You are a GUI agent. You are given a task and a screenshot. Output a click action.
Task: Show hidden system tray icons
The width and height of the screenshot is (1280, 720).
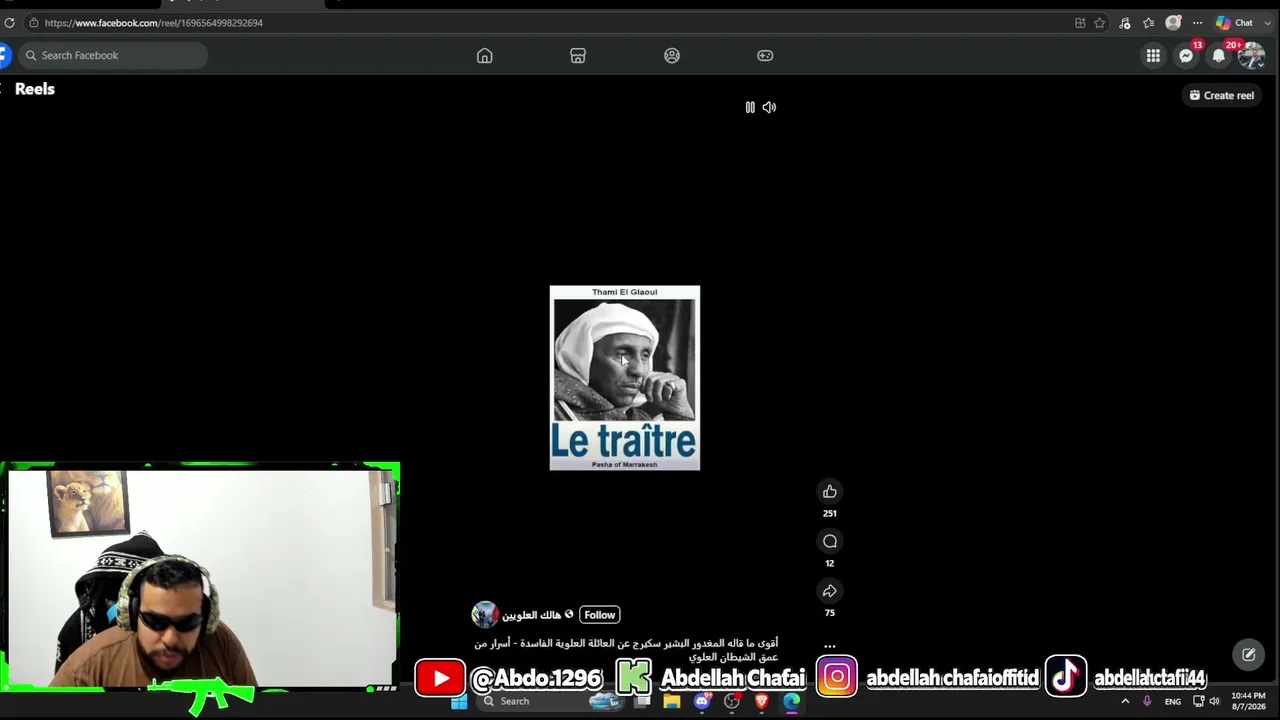[x=1125, y=701]
